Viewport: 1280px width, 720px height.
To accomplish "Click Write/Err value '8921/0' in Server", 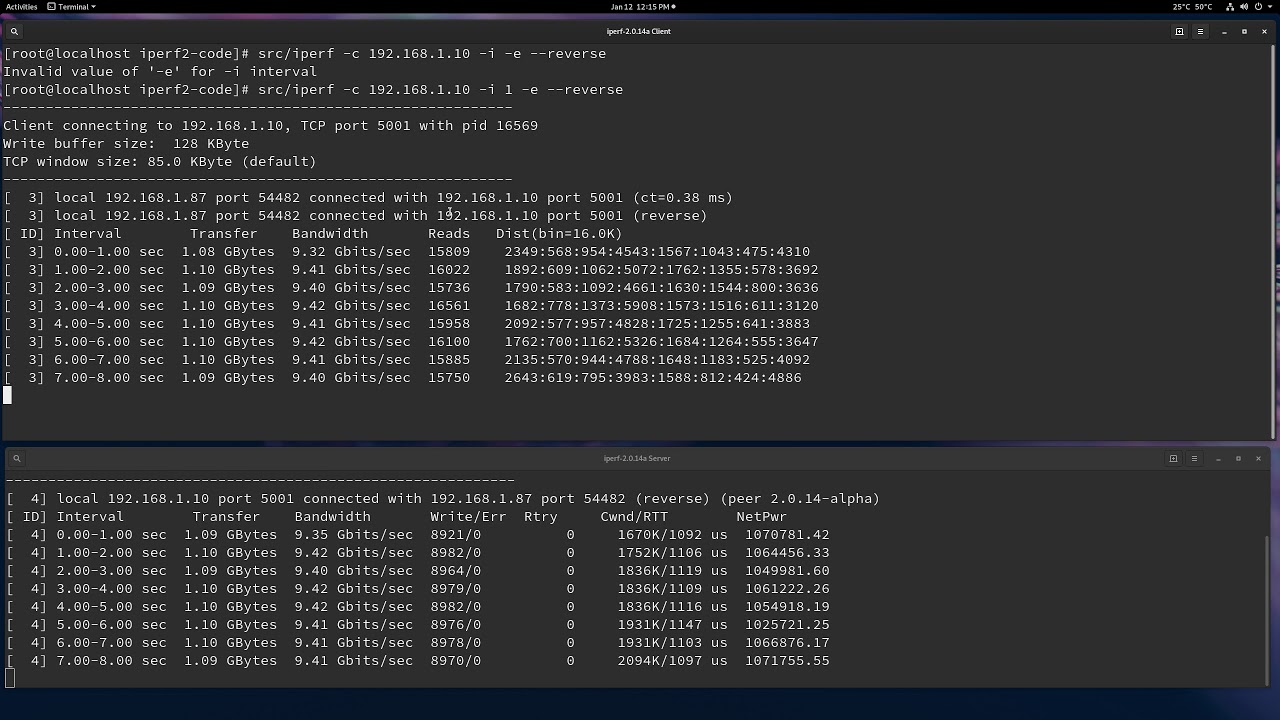I will click(x=456, y=534).
